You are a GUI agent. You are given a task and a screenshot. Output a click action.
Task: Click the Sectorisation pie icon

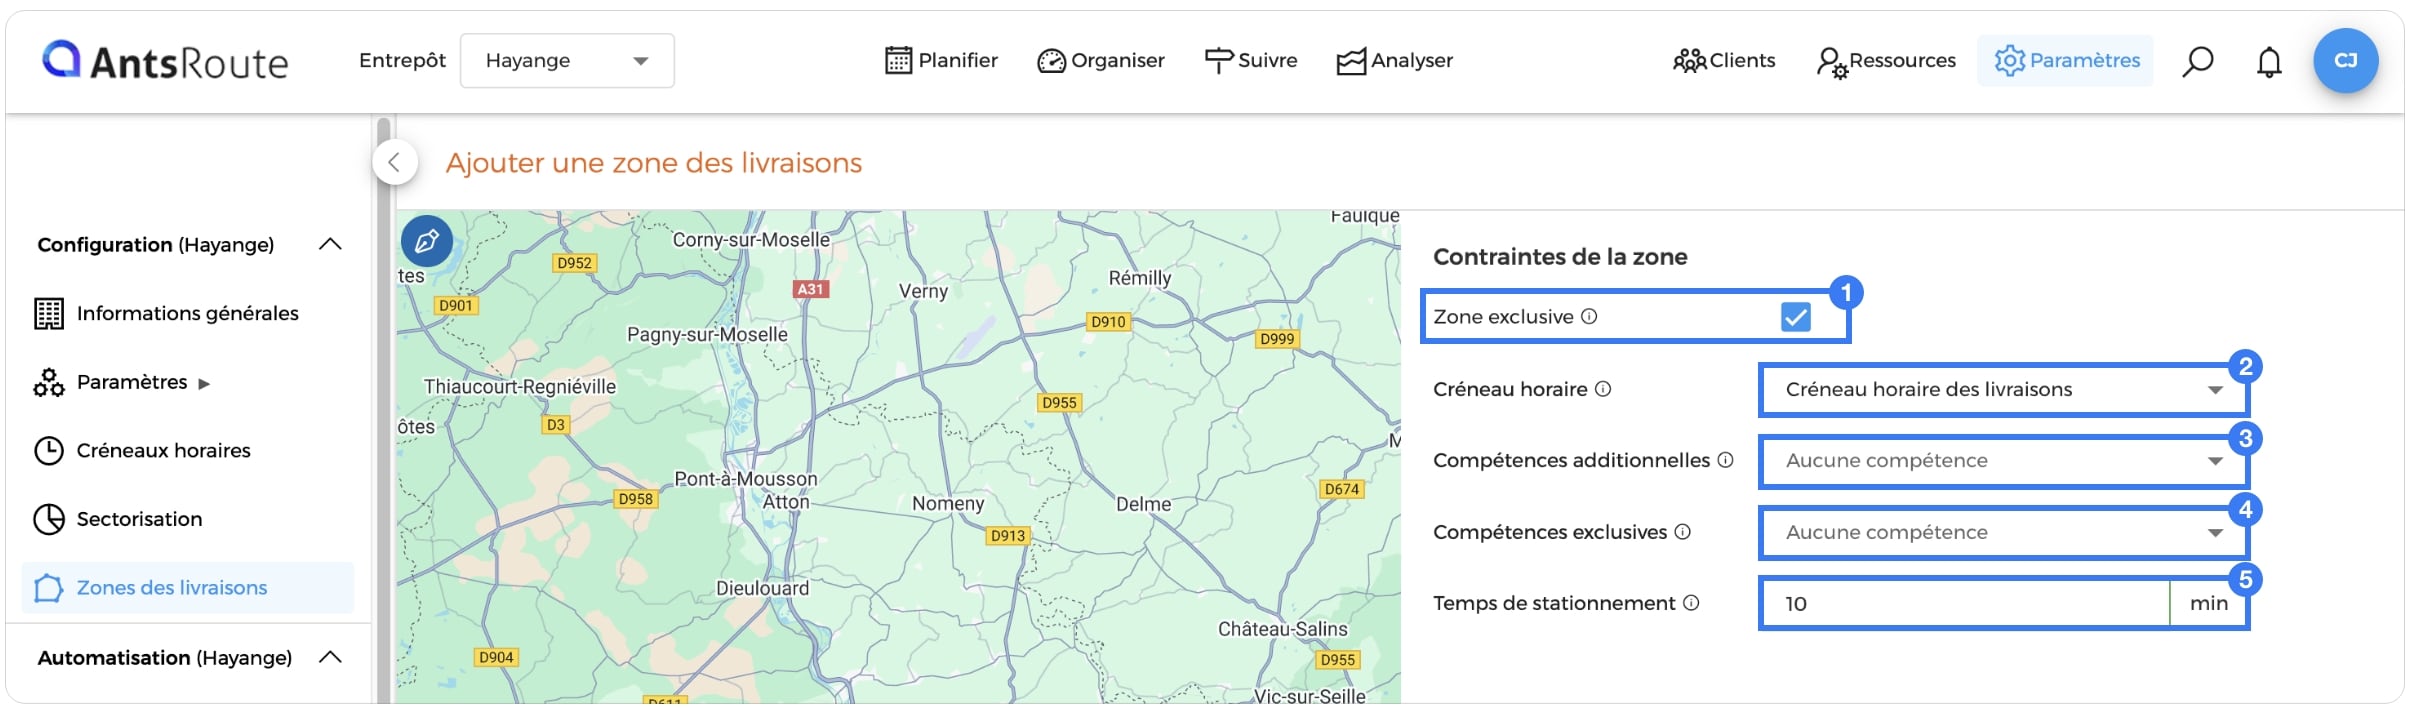pos(49,519)
